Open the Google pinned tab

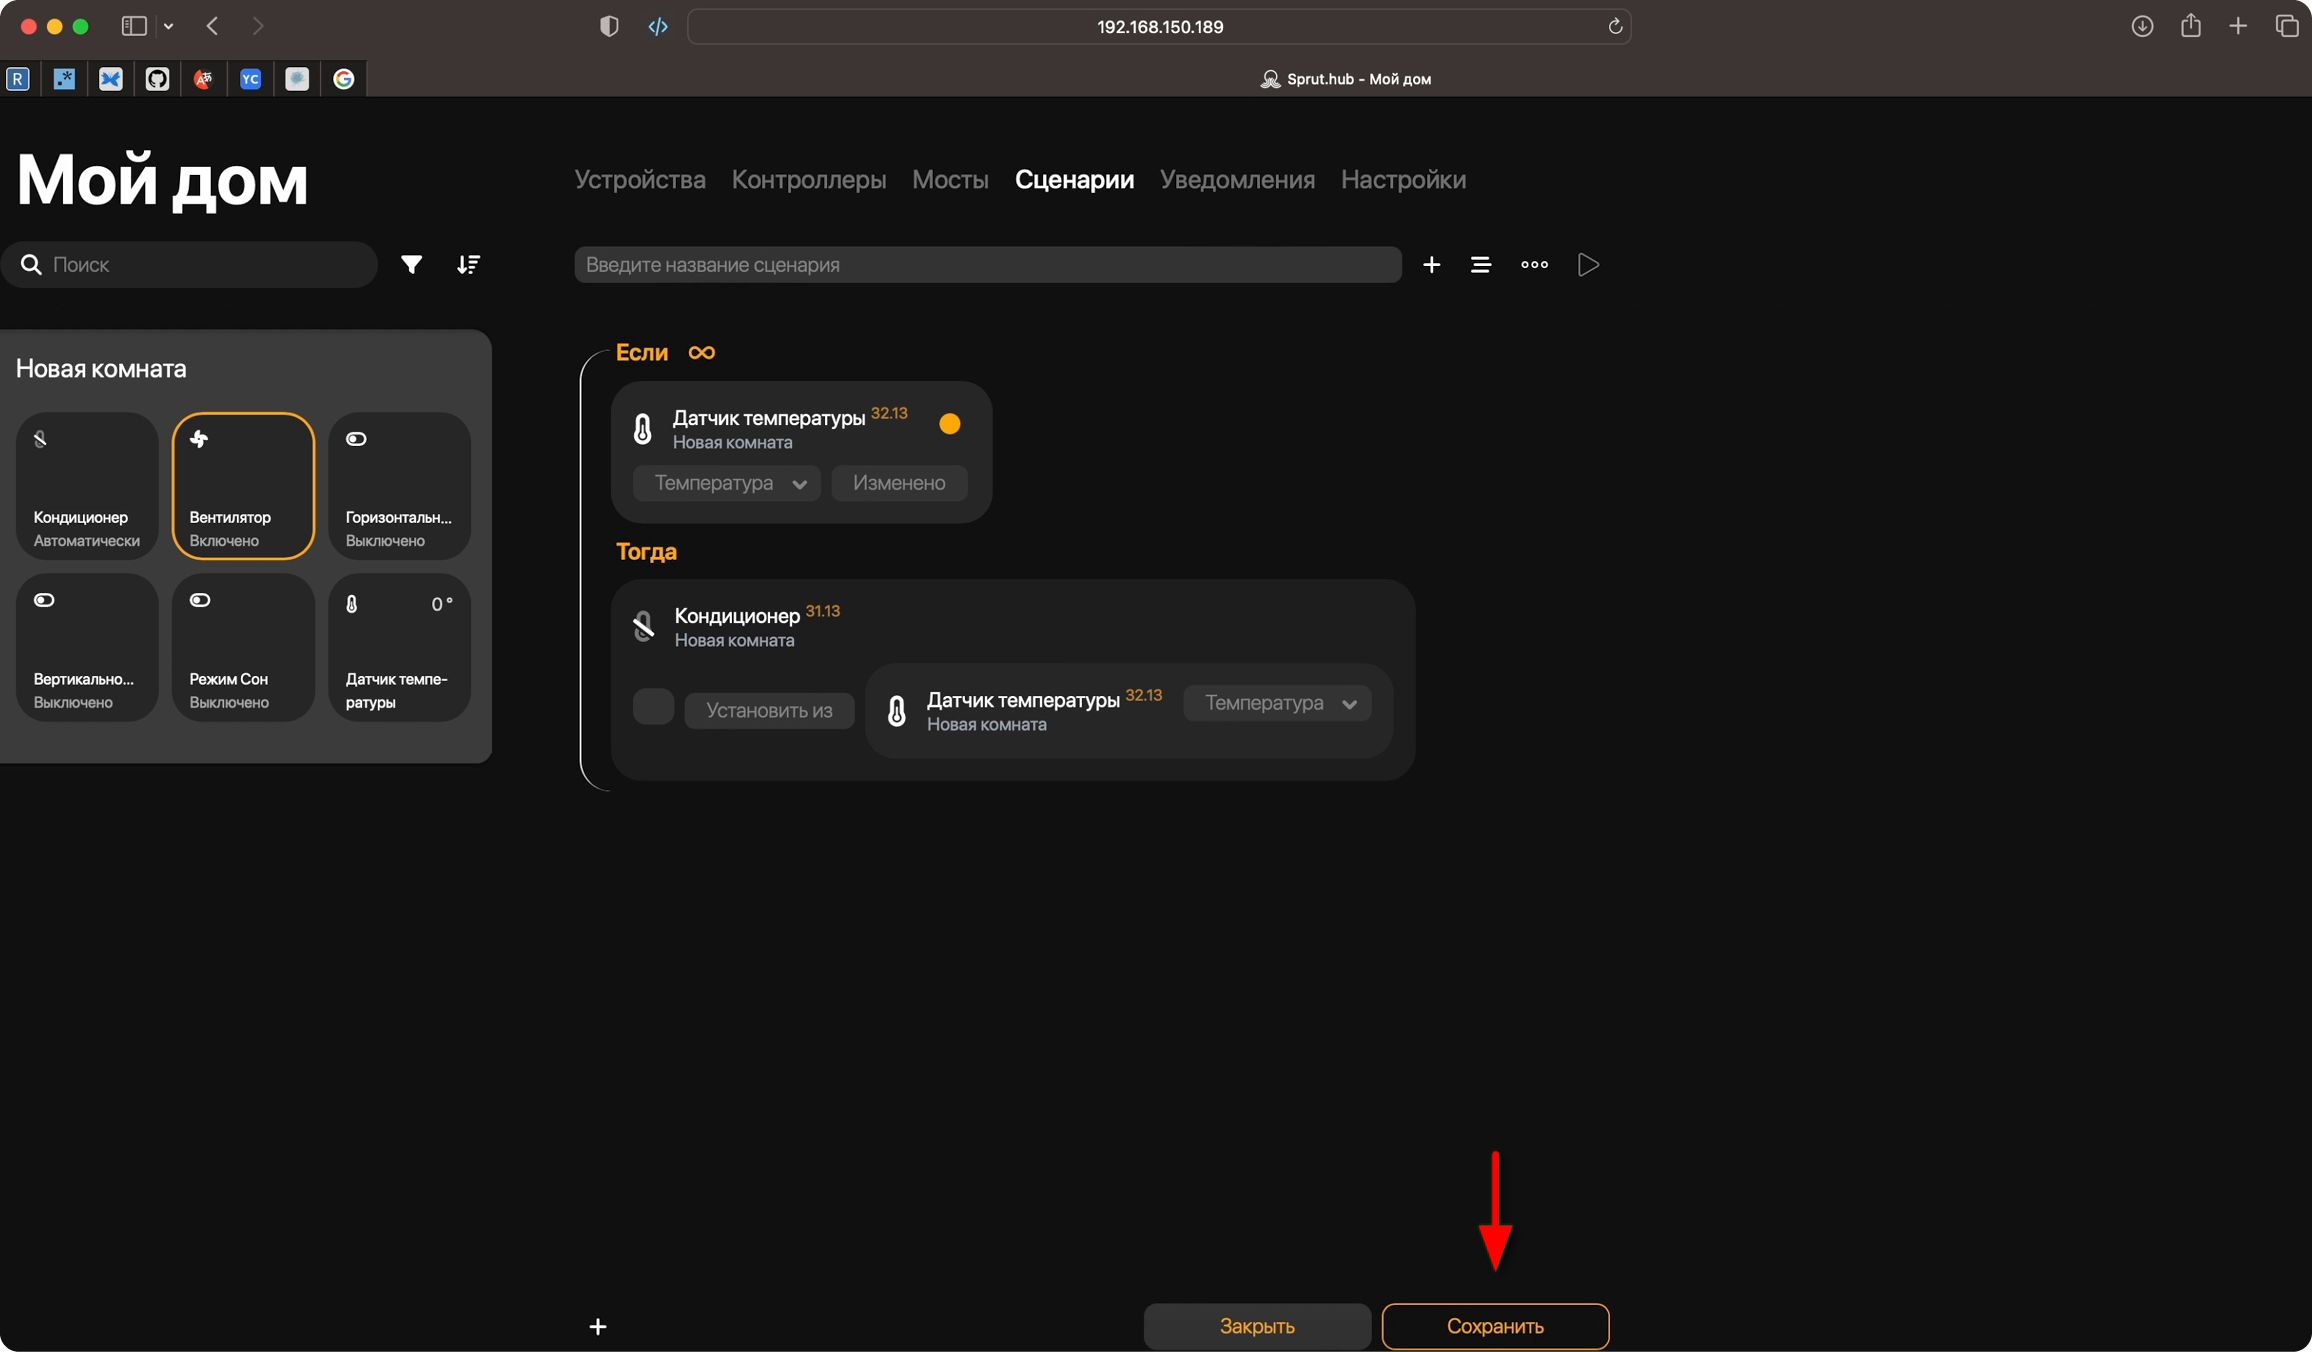pyautogui.click(x=343, y=79)
